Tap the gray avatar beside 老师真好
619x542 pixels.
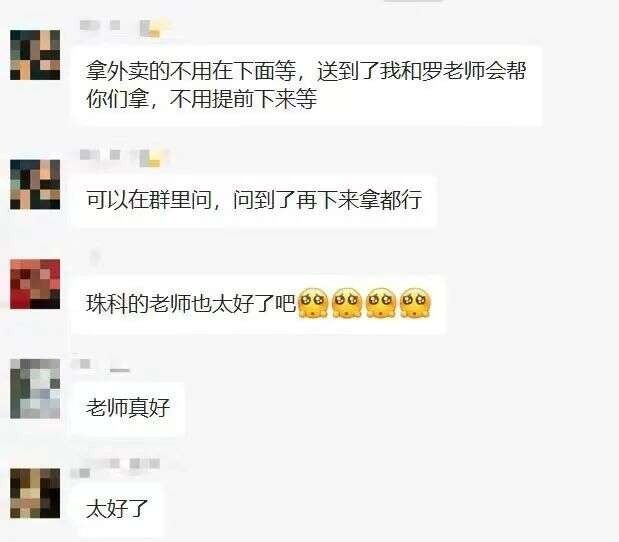tap(35, 388)
